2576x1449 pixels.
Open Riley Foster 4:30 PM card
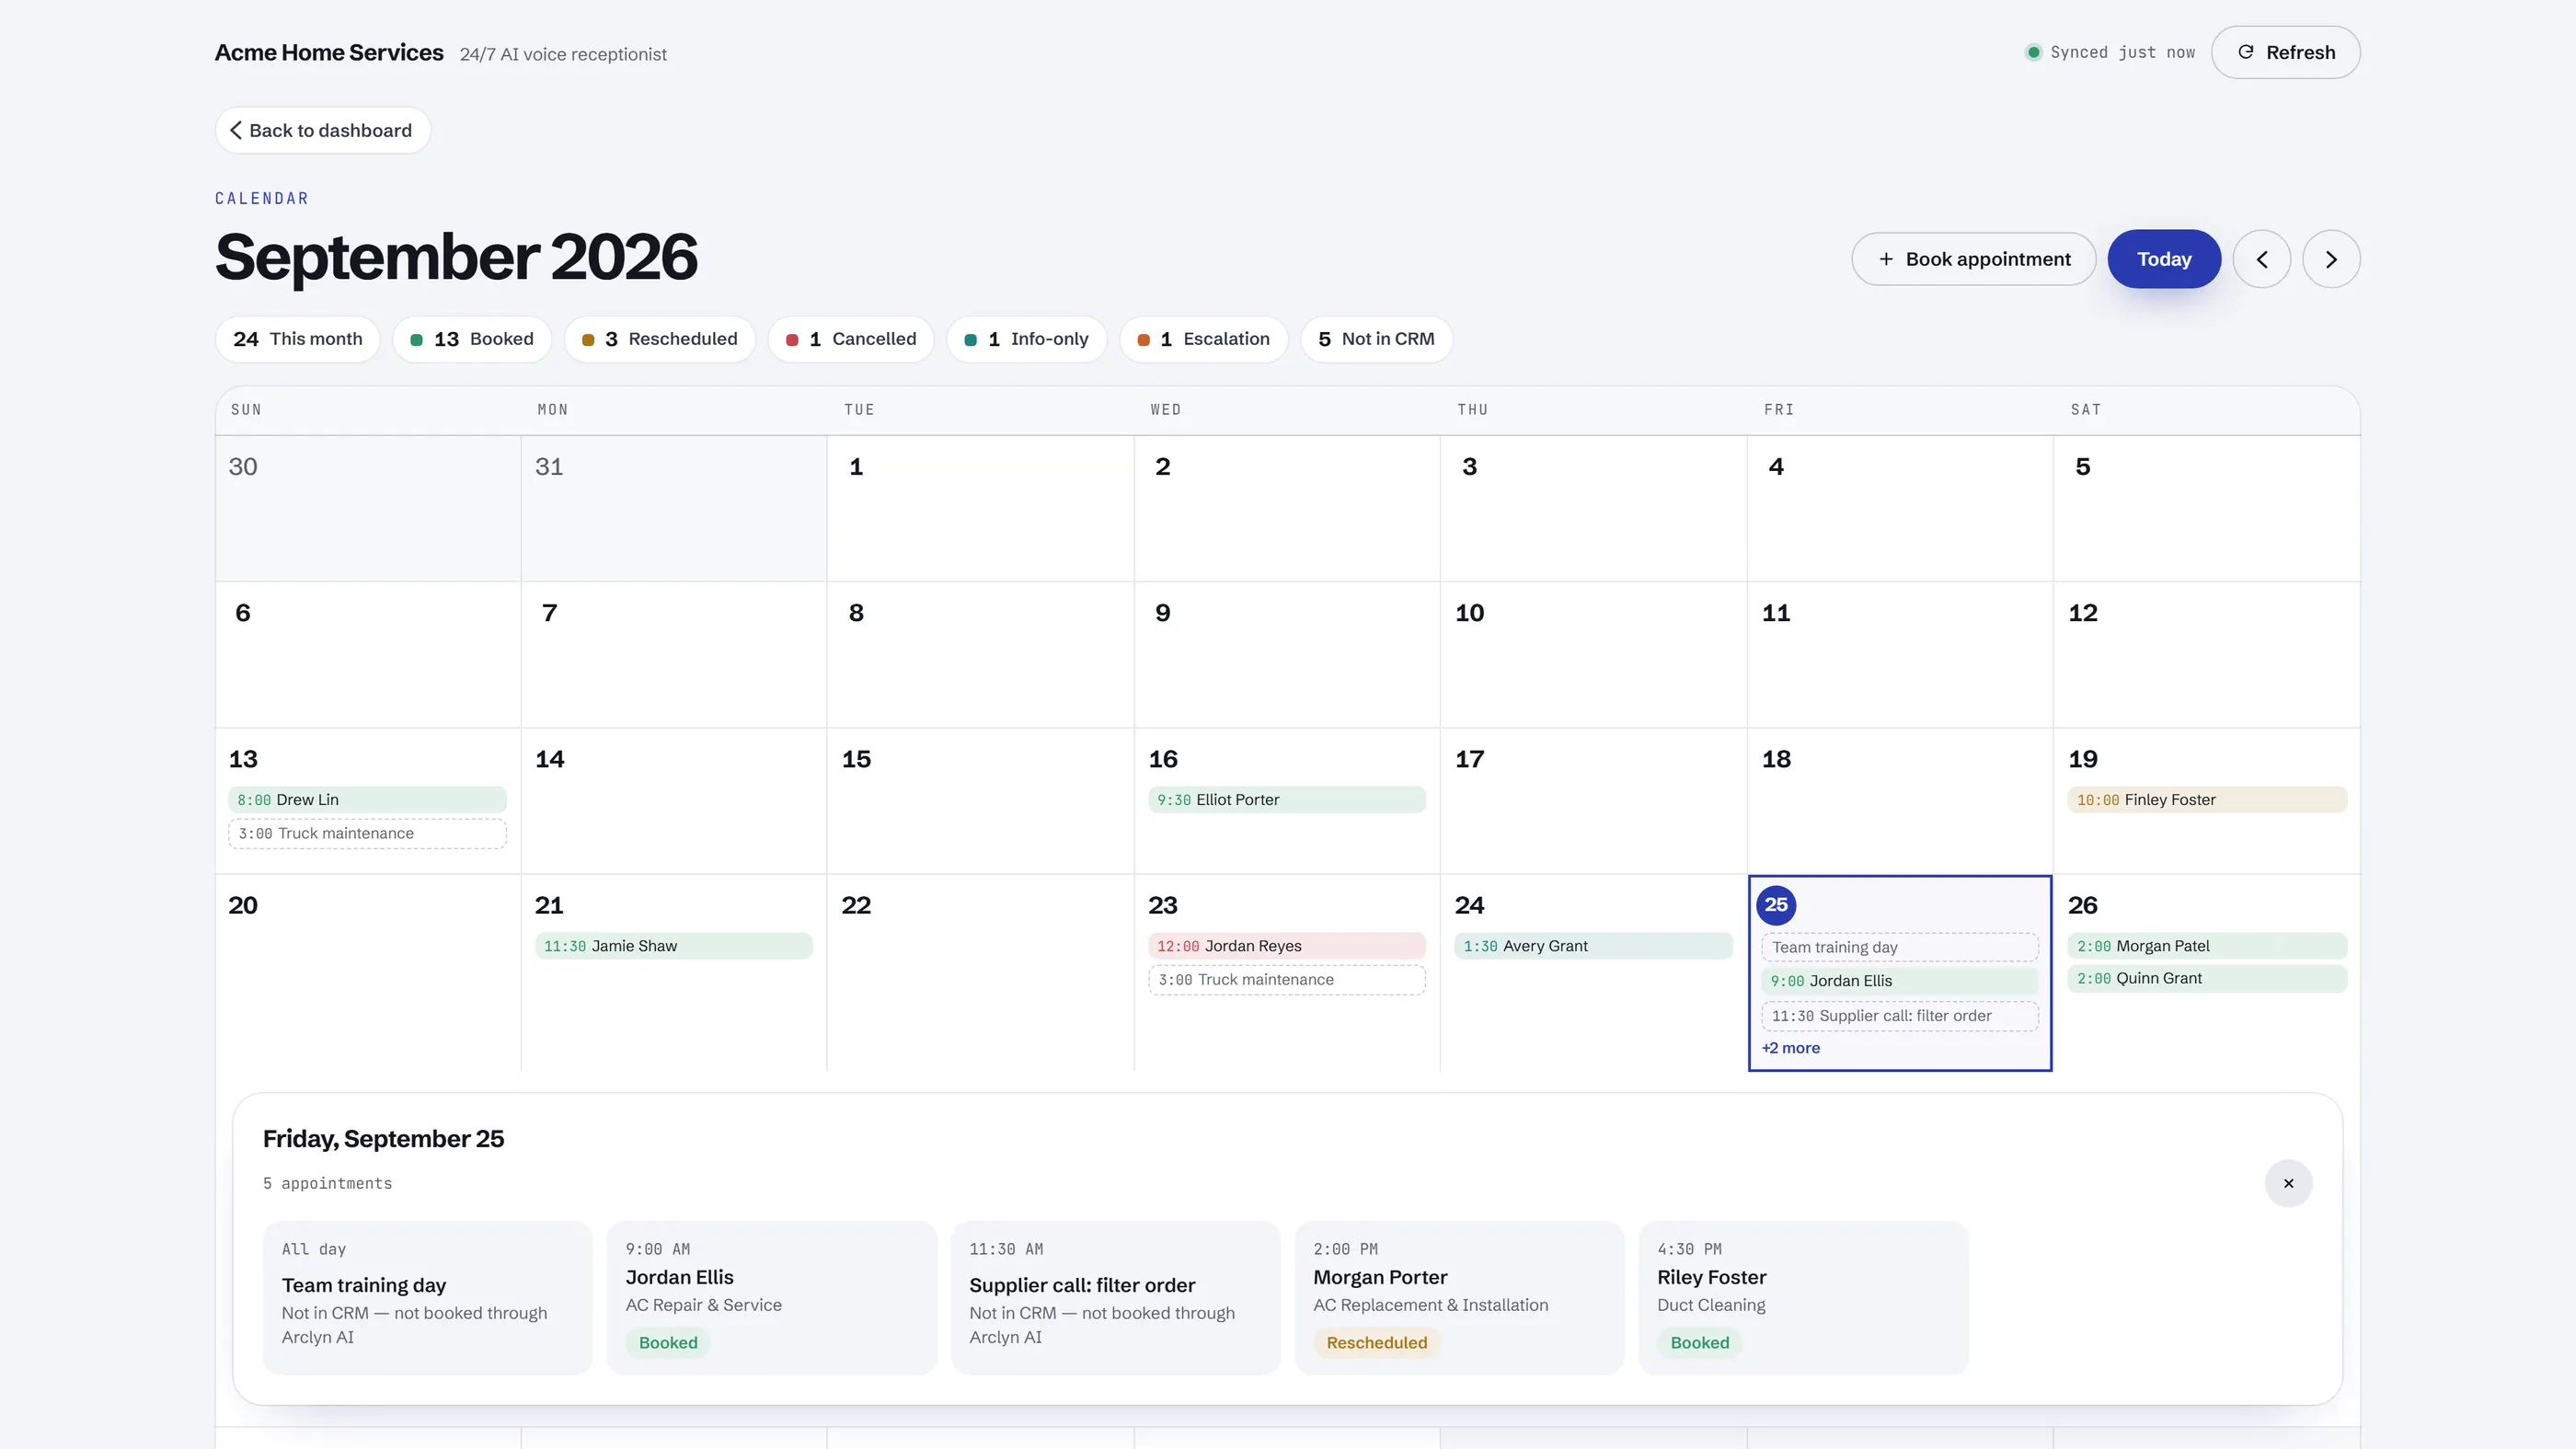tap(1804, 1298)
